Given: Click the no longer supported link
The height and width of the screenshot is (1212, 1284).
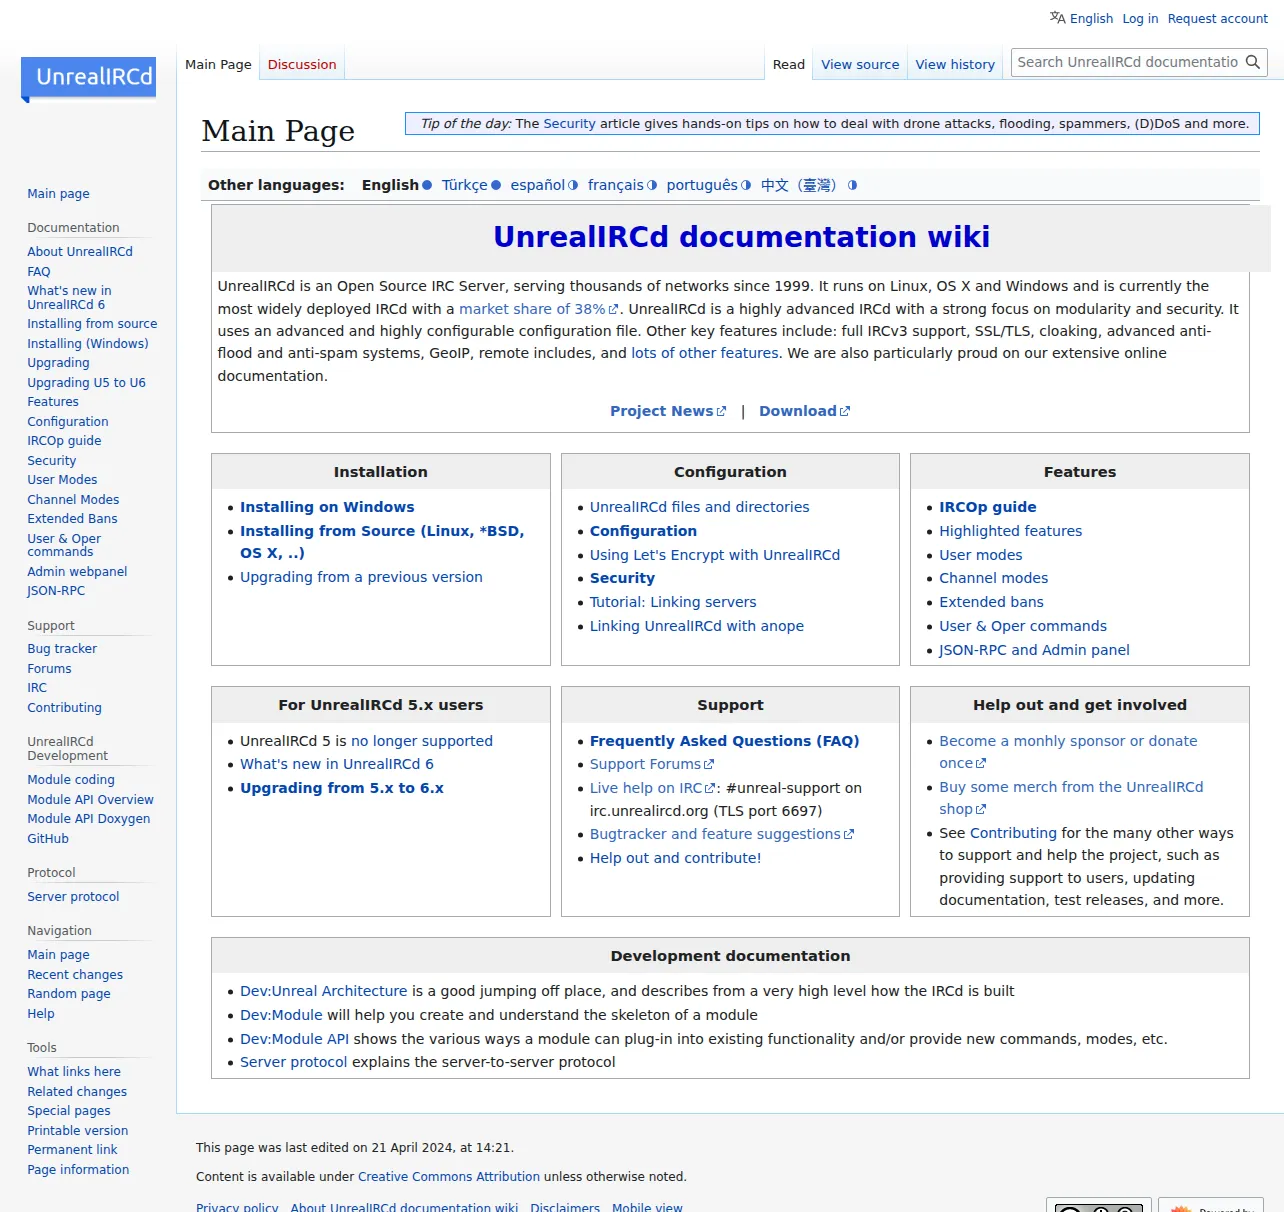Looking at the screenshot, I should 422,741.
